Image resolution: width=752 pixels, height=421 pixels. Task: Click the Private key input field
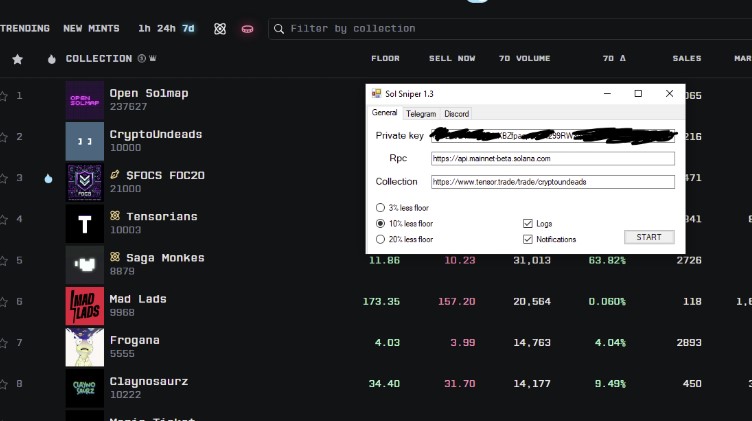[x=552, y=136]
